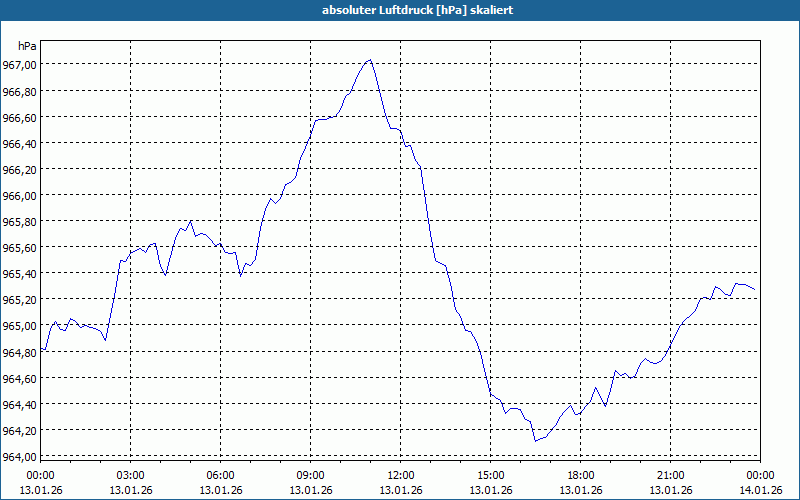The image size is (800, 500).
Task: Click the 13.01.26 date under 12:00
Action: click(401, 490)
